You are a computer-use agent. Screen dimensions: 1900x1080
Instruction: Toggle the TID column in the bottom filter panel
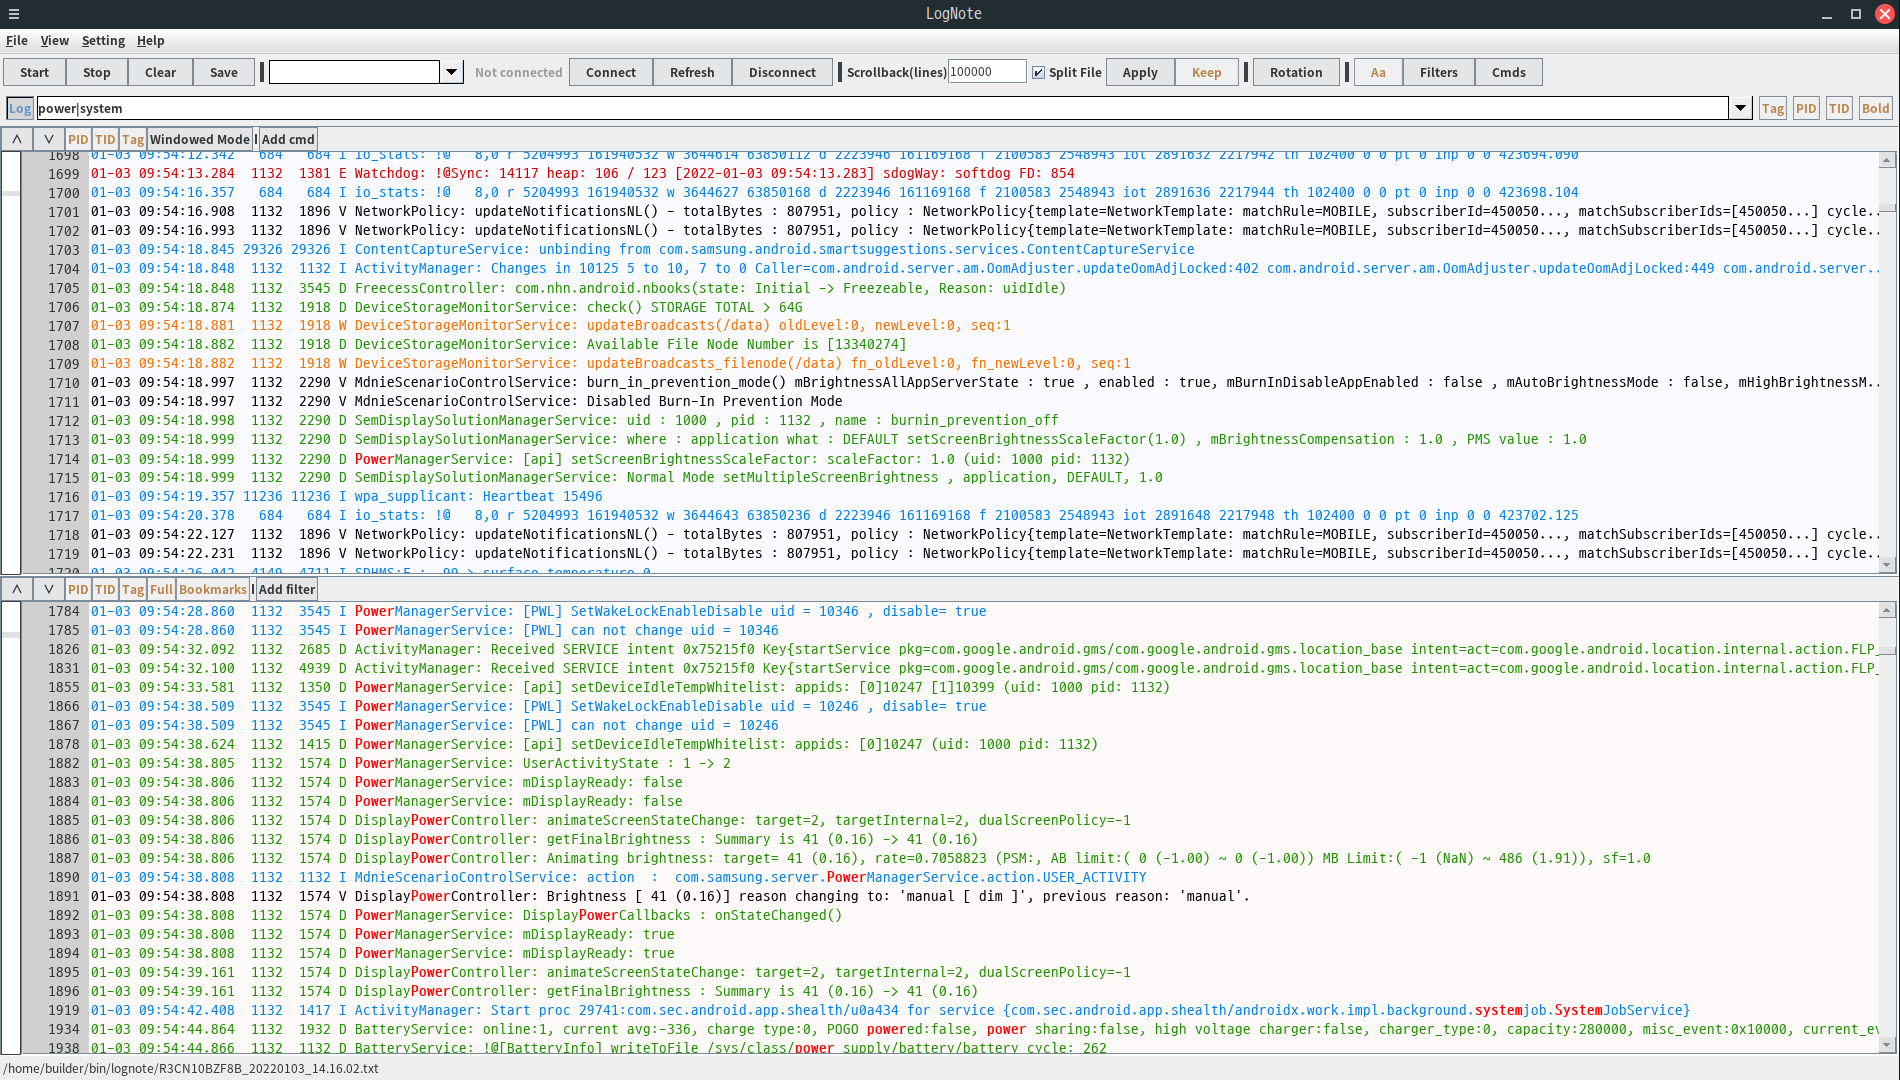pyautogui.click(x=105, y=589)
